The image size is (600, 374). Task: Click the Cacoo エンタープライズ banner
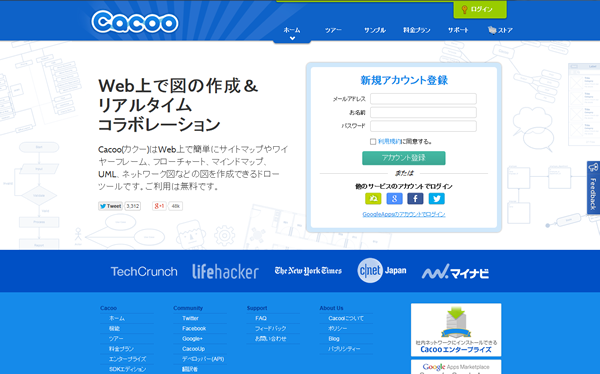[456, 330]
